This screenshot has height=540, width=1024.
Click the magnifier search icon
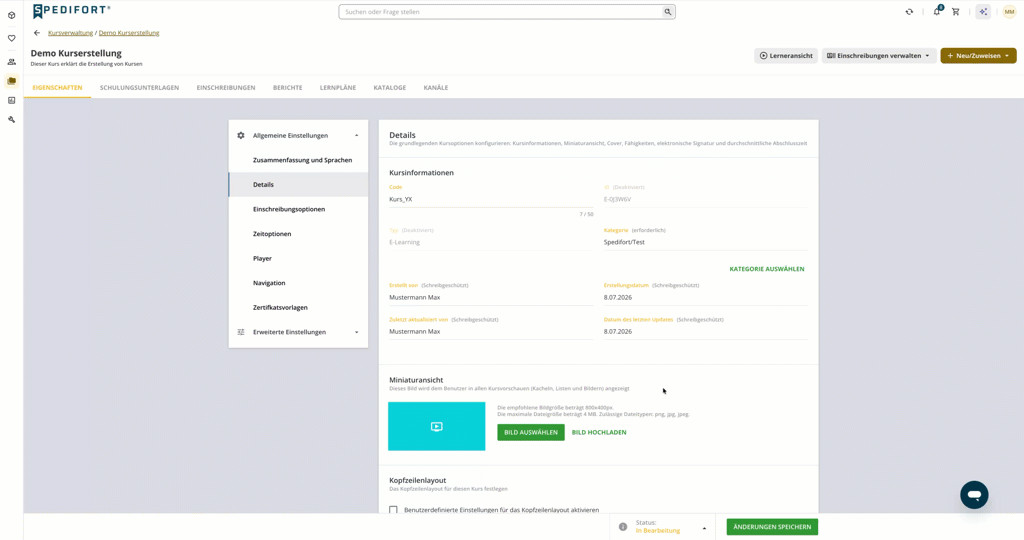667,12
